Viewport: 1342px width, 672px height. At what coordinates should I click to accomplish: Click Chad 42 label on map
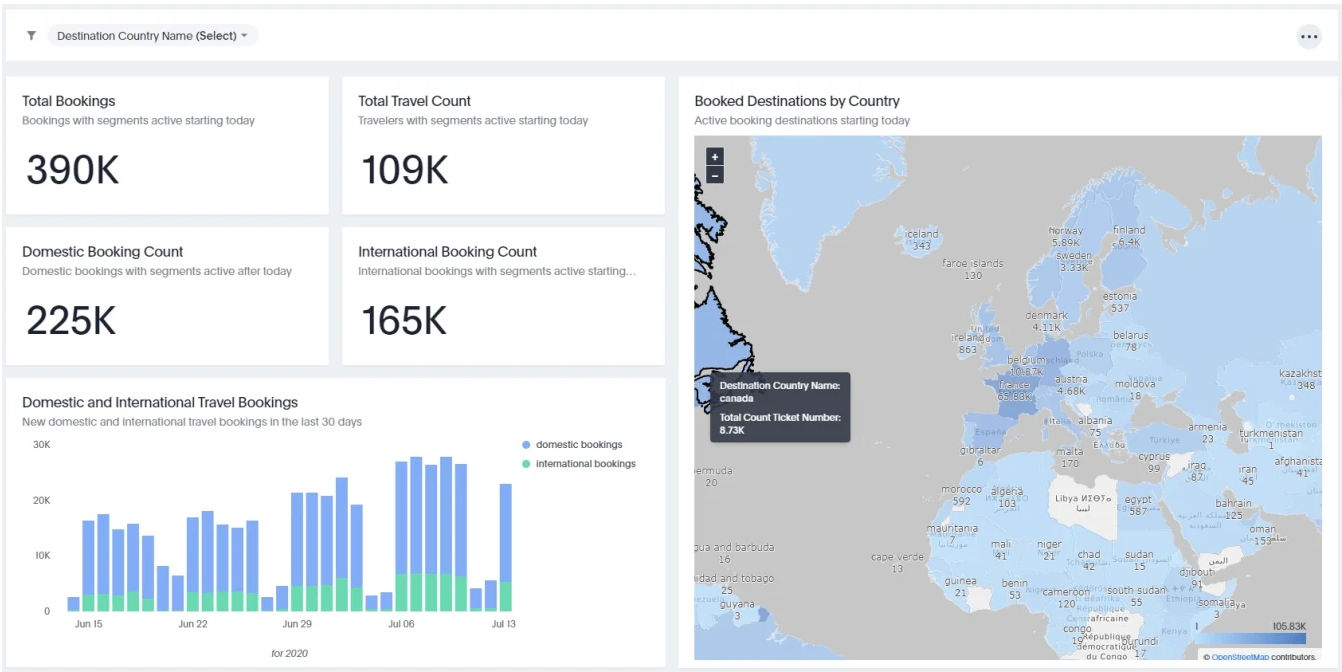(1089, 560)
